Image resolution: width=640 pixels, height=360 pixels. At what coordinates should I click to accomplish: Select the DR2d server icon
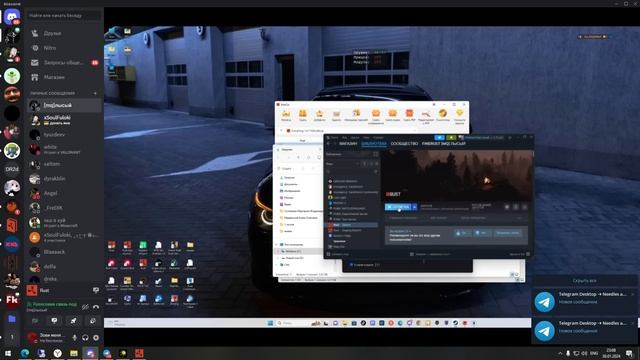pos(12,169)
